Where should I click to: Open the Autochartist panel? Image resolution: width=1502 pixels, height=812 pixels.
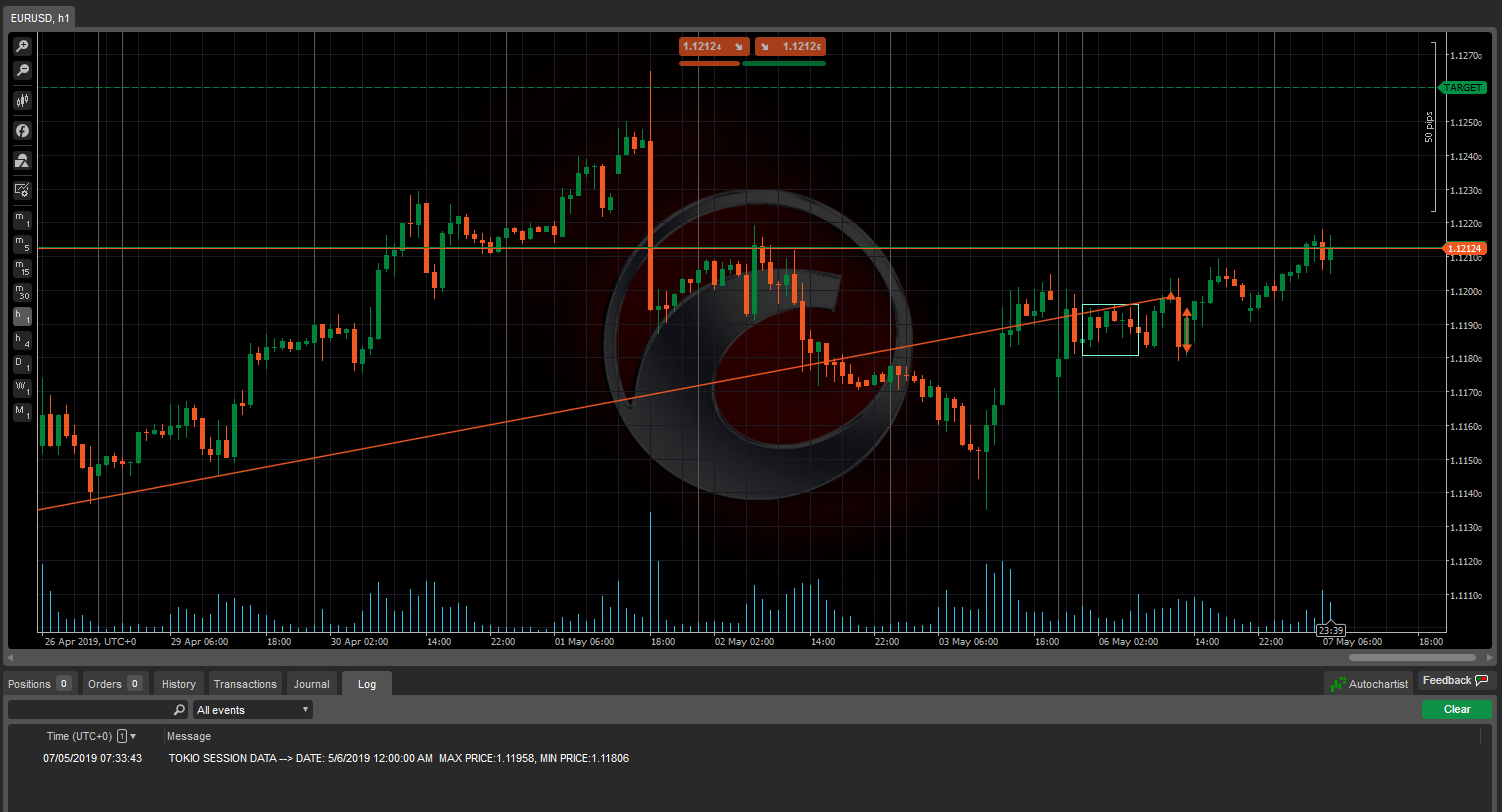(1369, 684)
